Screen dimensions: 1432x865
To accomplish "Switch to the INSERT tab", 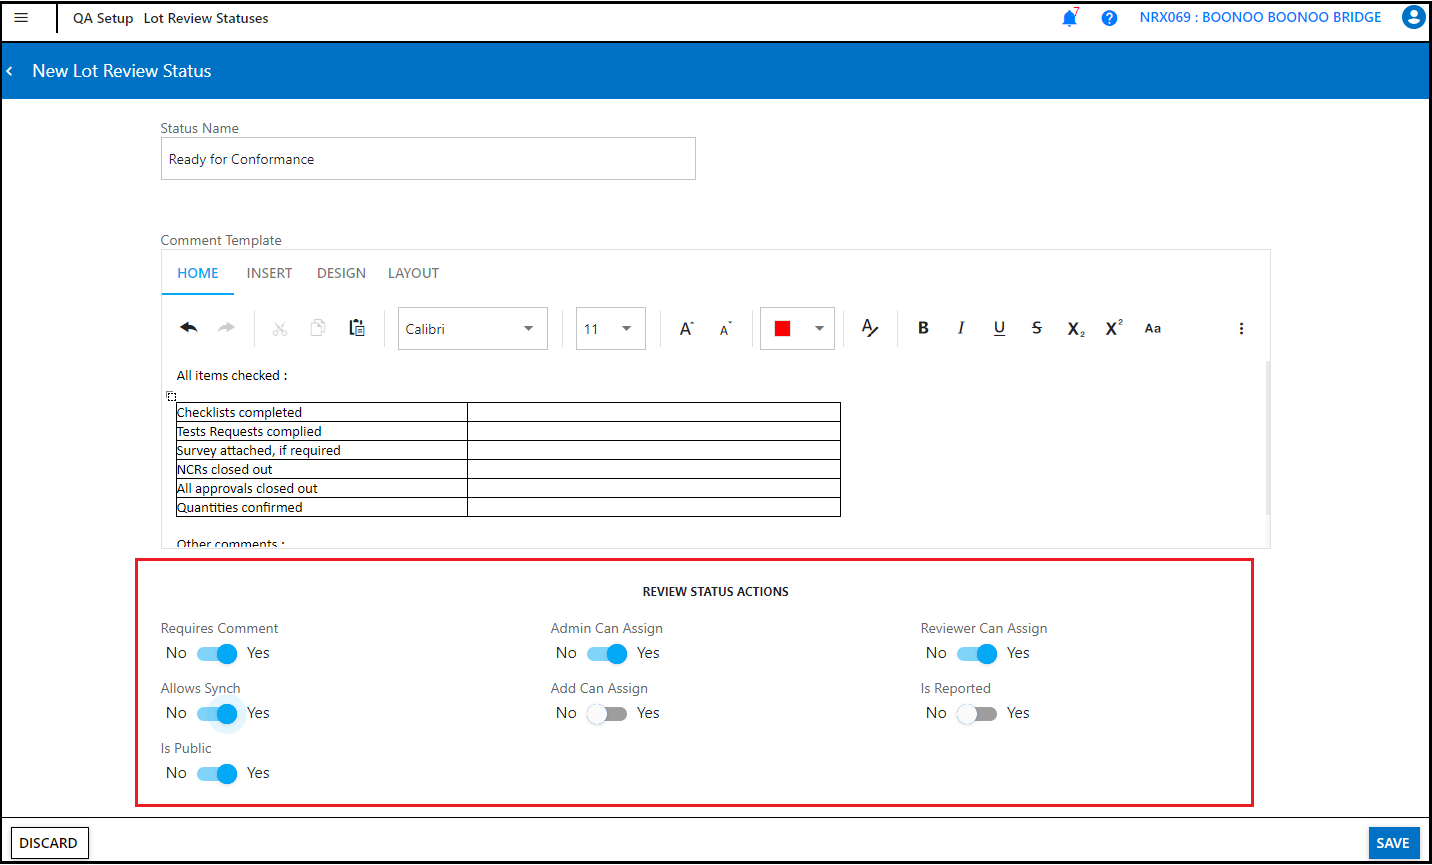I will (x=269, y=273).
